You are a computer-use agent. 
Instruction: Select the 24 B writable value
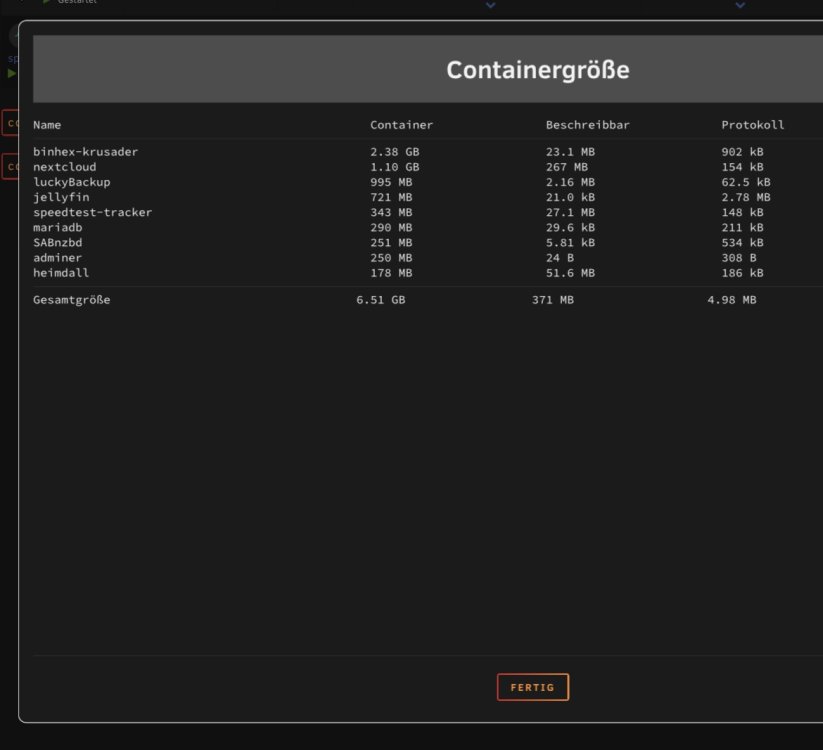click(x=560, y=258)
